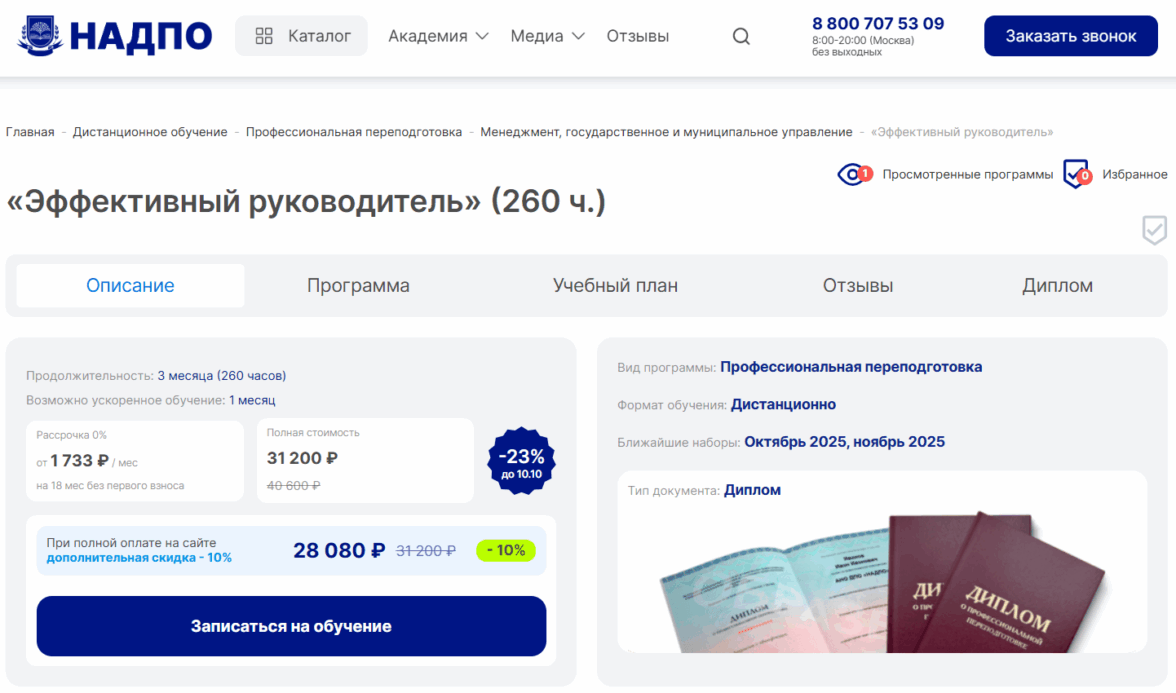Switch to the Учебный план tab
Image resolution: width=1176 pixels, height=693 pixels.
[615, 286]
